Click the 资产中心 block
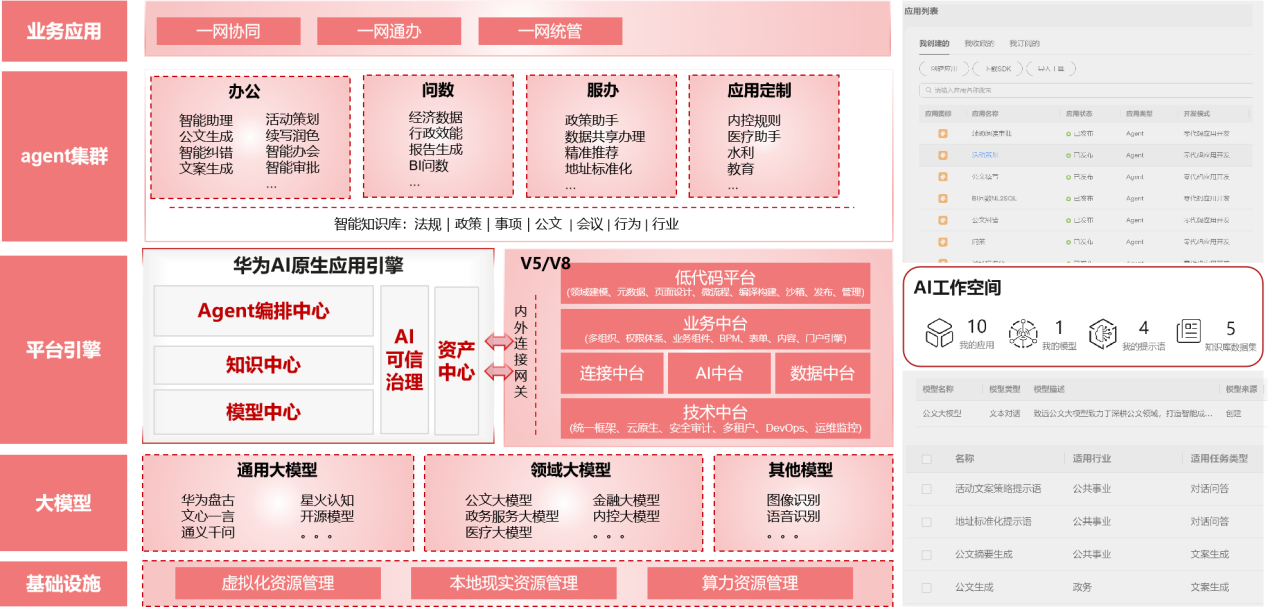This screenshot has width=1268, height=607. point(457,359)
